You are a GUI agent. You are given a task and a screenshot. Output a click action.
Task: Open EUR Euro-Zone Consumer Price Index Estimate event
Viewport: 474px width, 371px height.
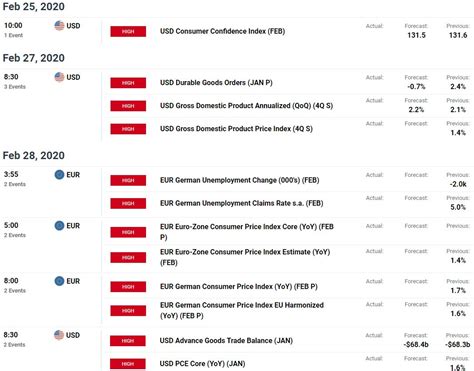click(245, 257)
